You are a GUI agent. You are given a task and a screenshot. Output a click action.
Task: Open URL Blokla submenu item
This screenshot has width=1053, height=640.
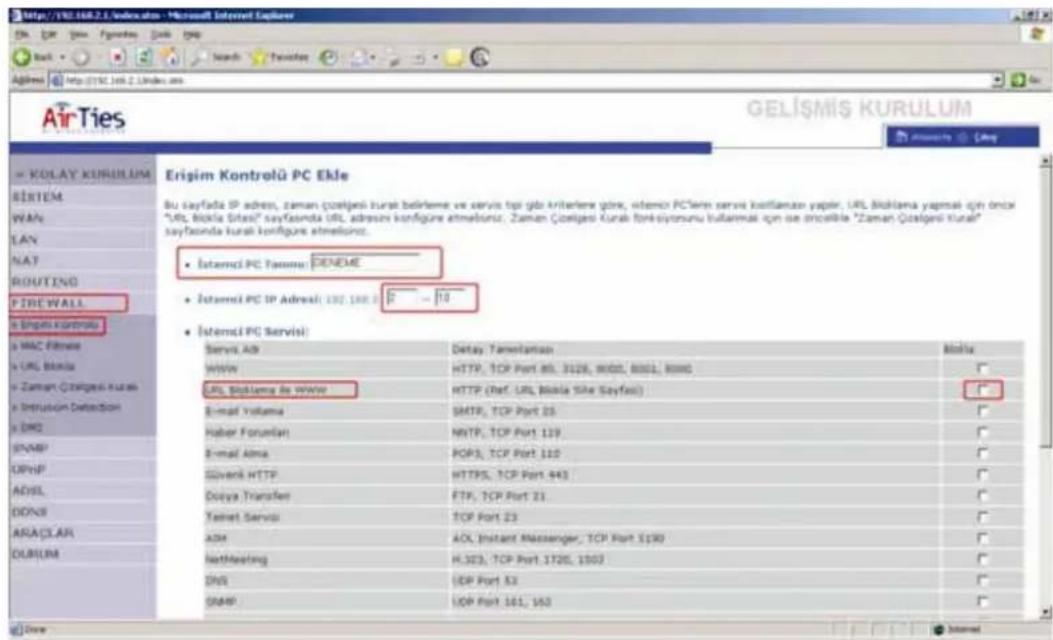click(x=44, y=367)
